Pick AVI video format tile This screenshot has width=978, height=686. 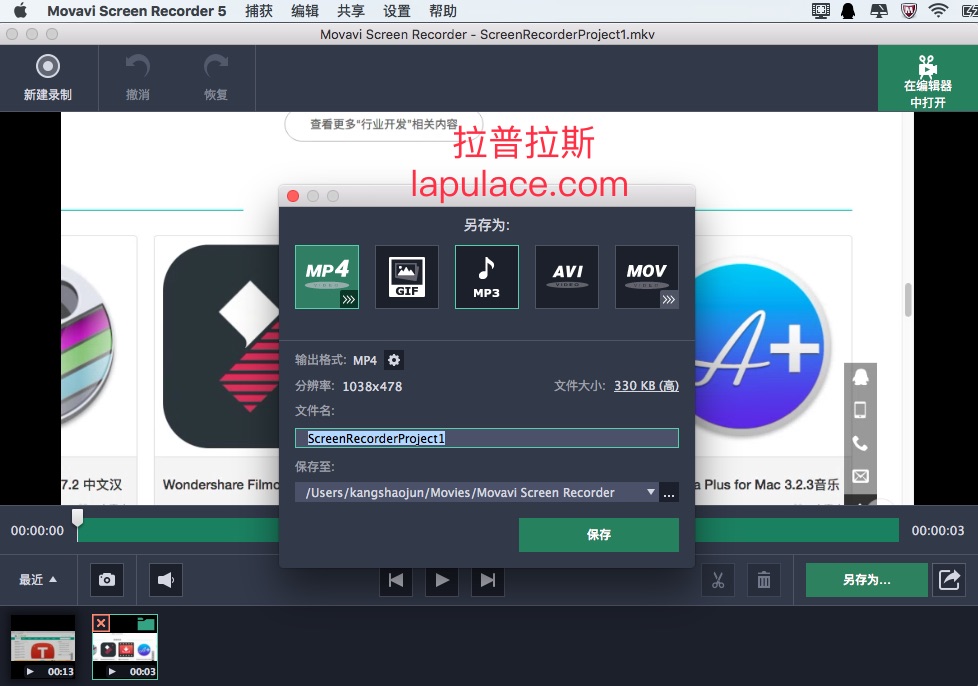pyautogui.click(x=566, y=277)
